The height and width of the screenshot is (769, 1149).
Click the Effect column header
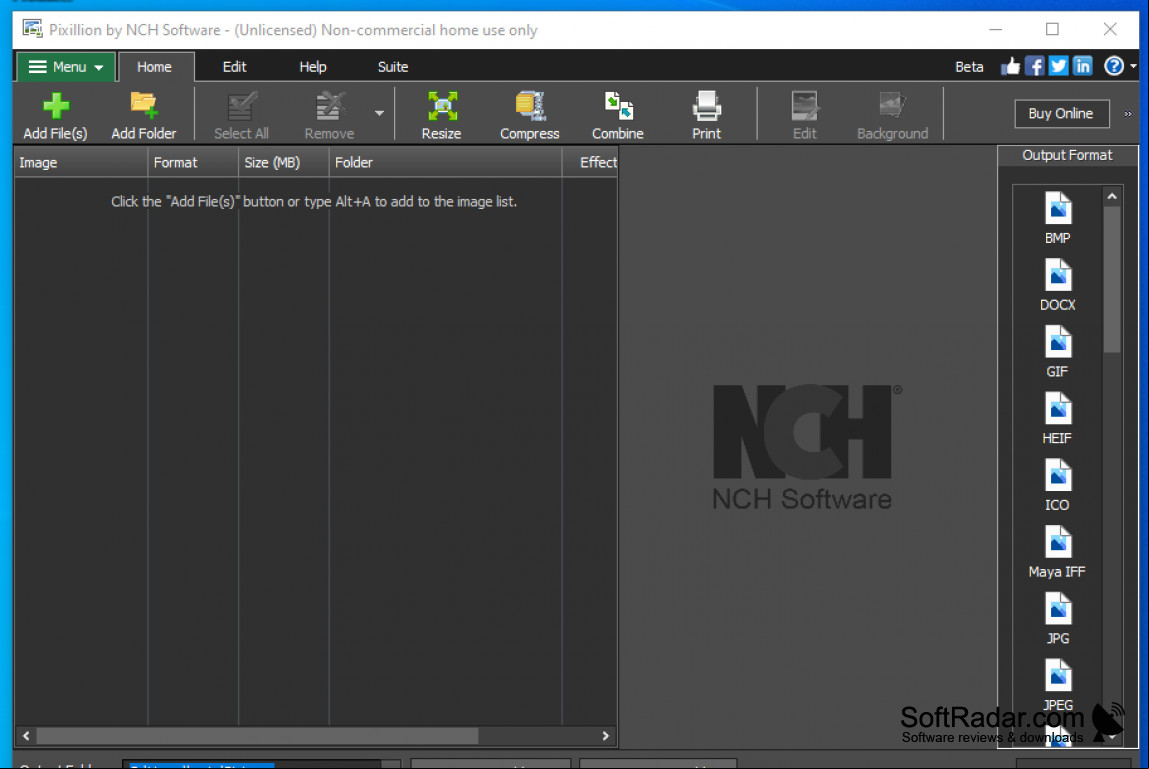(x=591, y=163)
